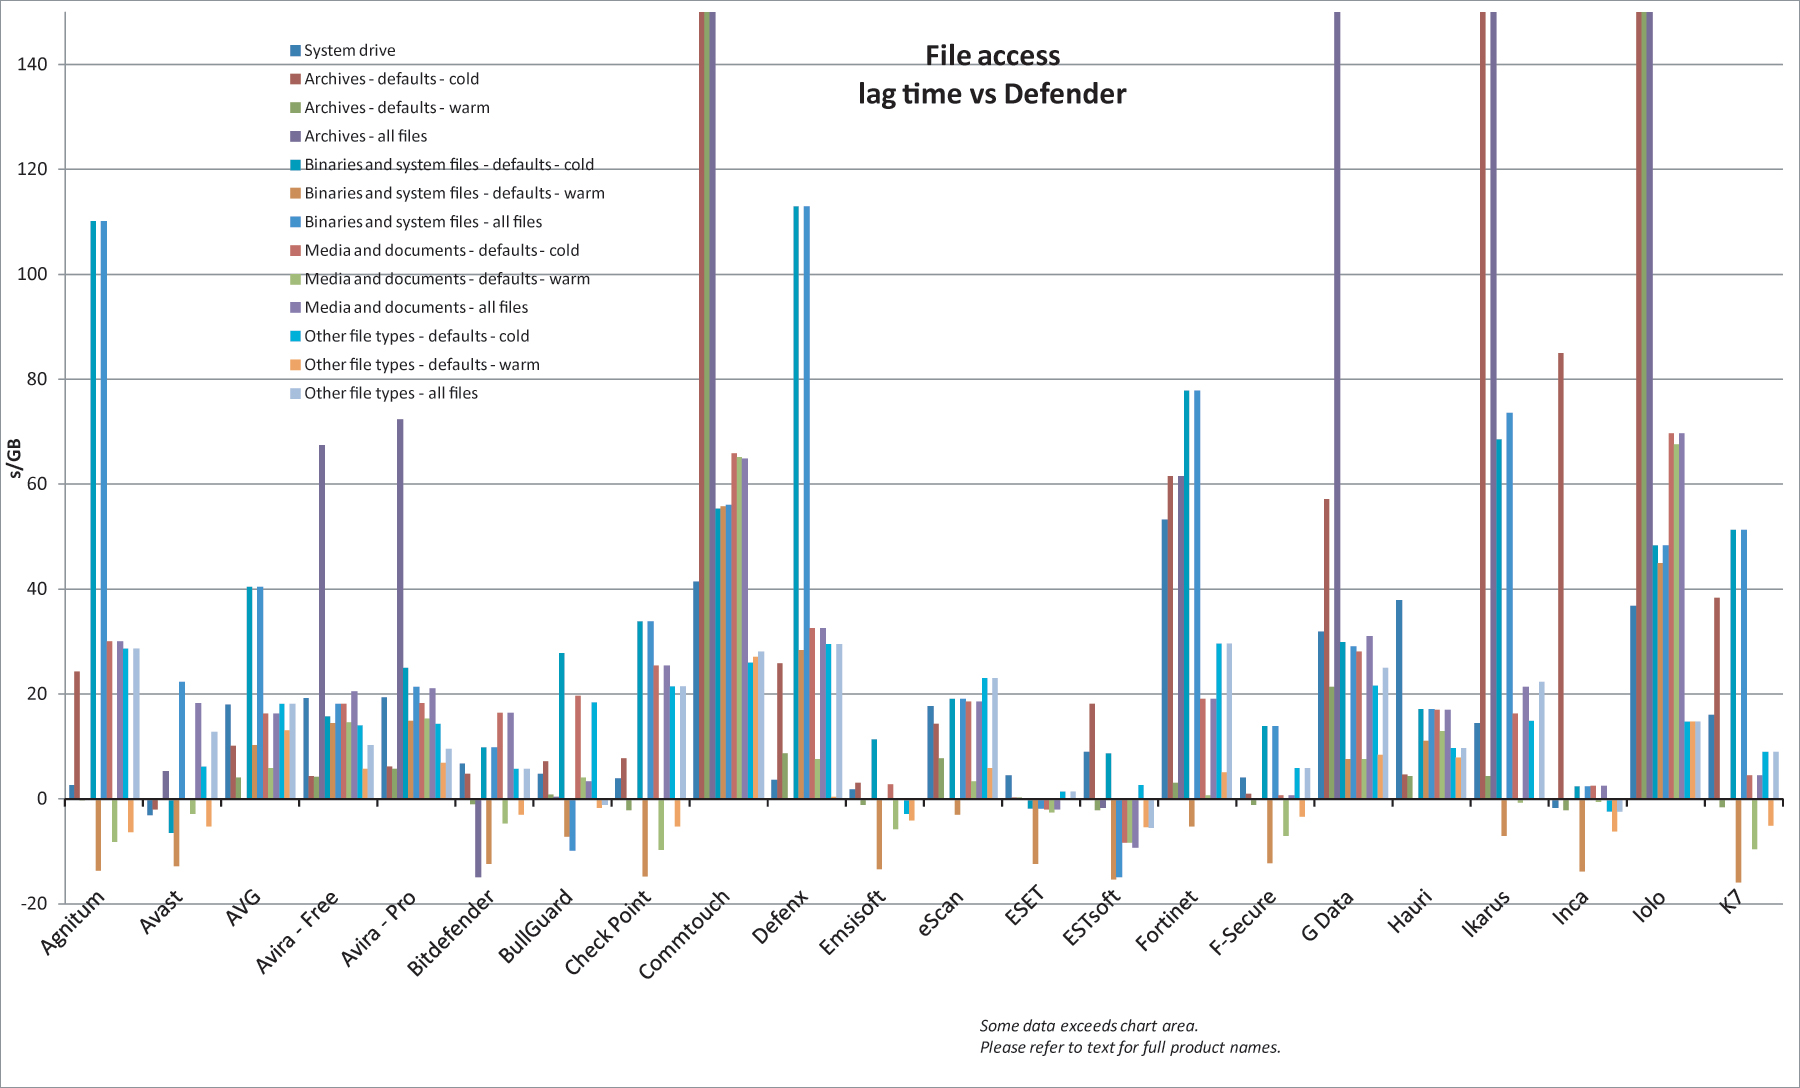
Task: Click the Fortinet x-axis label
Action: click(1167, 920)
